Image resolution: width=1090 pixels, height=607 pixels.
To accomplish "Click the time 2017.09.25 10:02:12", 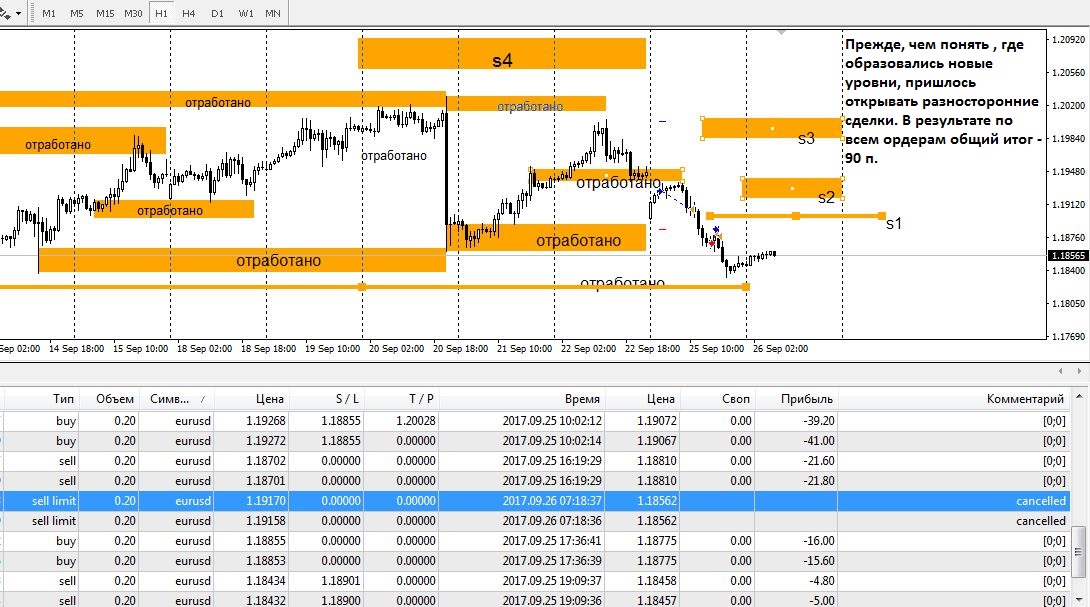I will [552, 421].
